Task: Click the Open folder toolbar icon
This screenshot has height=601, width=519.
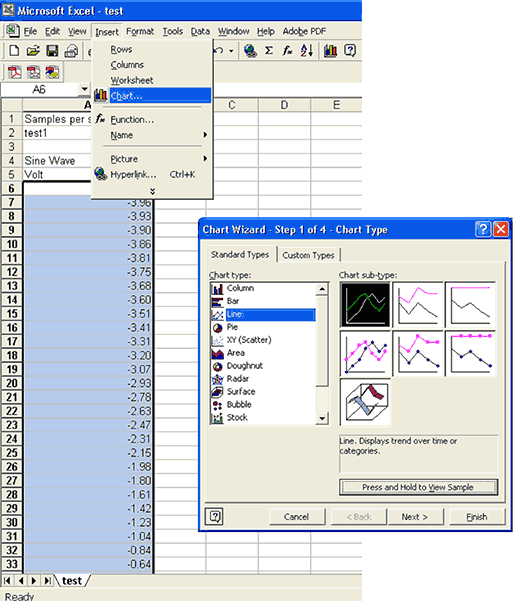Action: (x=33, y=51)
